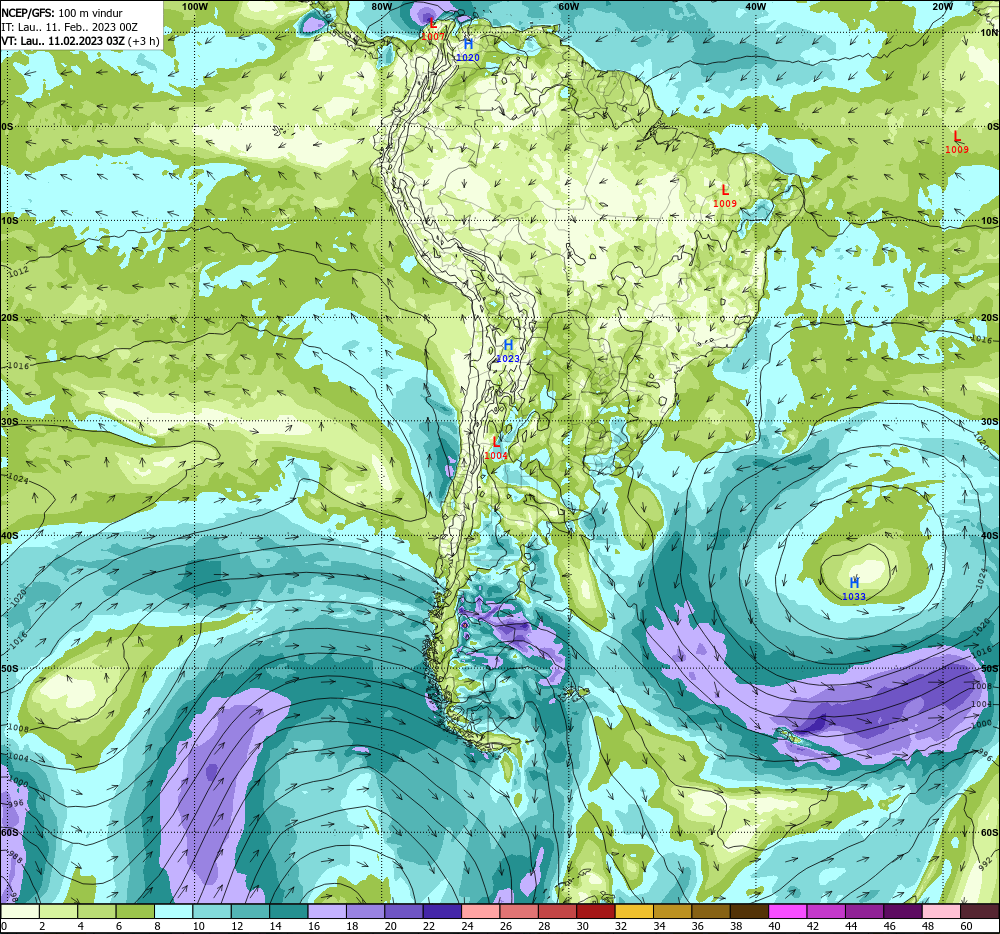Pick the 0–2 pale cream legend swatch
Screen dimensions: 1000x934
click(20, 911)
